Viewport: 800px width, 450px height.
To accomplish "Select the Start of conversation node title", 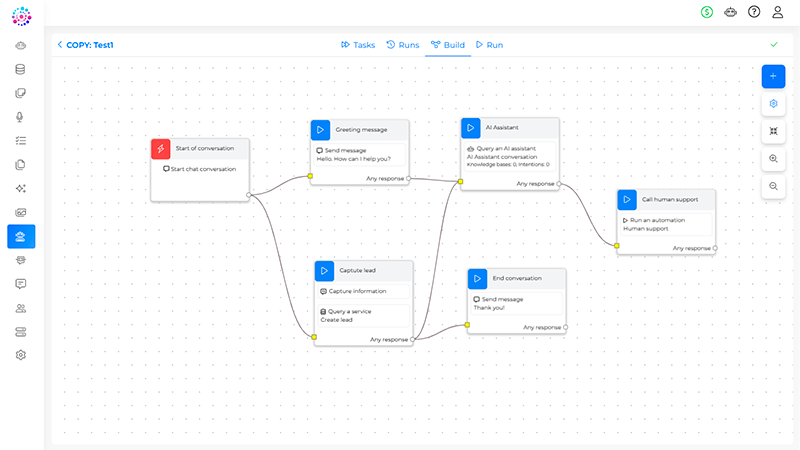I will pyautogui.click(x=205, y=148).
